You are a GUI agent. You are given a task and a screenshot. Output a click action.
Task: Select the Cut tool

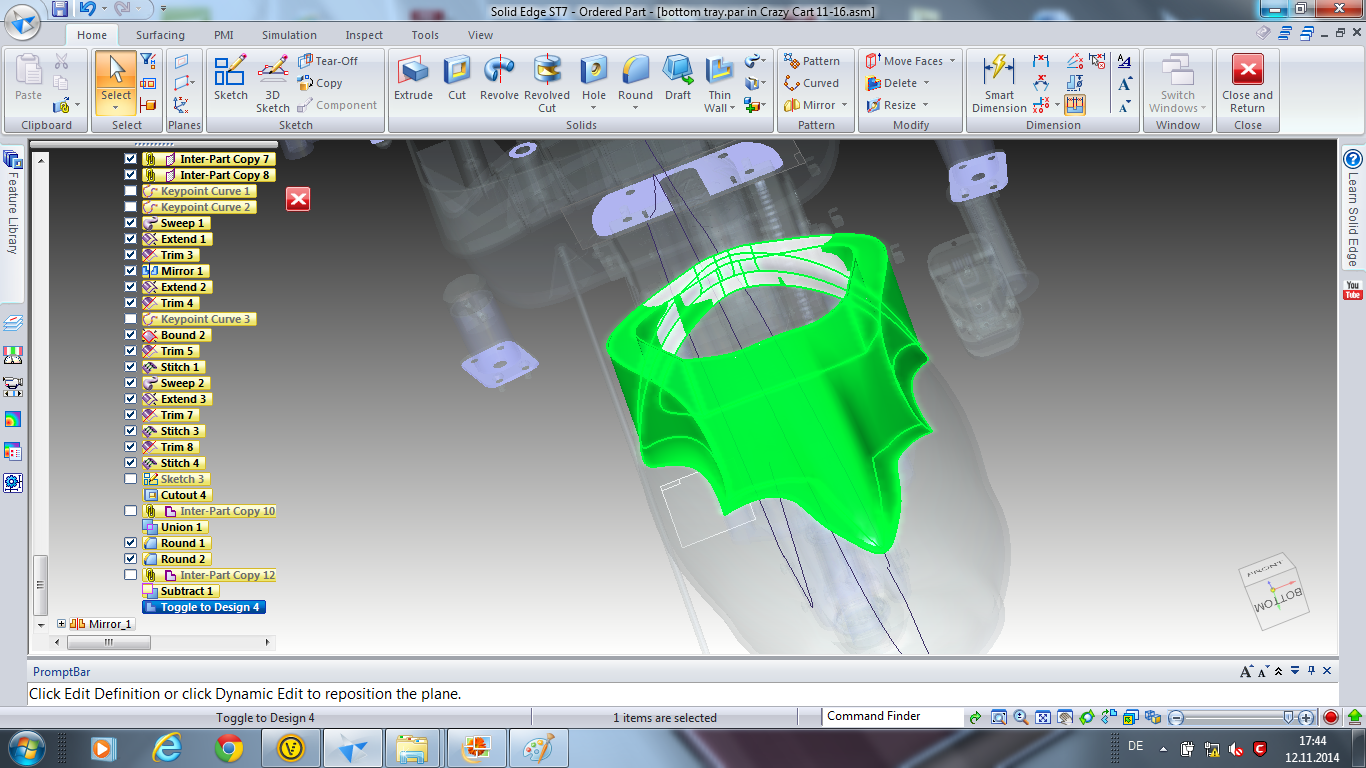coord(457,79)
